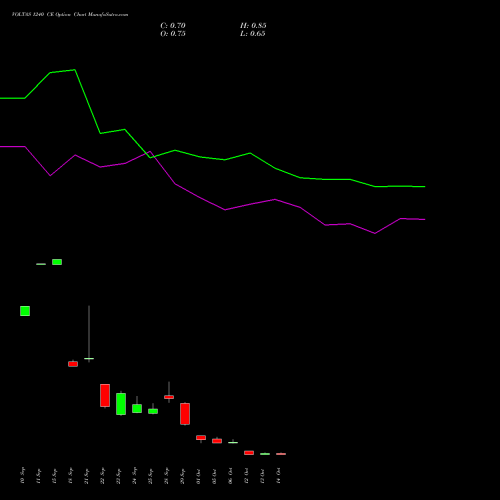Click the green candle above 10 Sep
Image resolution: width=500 pixels, height=500 pixels.
coord(25,311)
